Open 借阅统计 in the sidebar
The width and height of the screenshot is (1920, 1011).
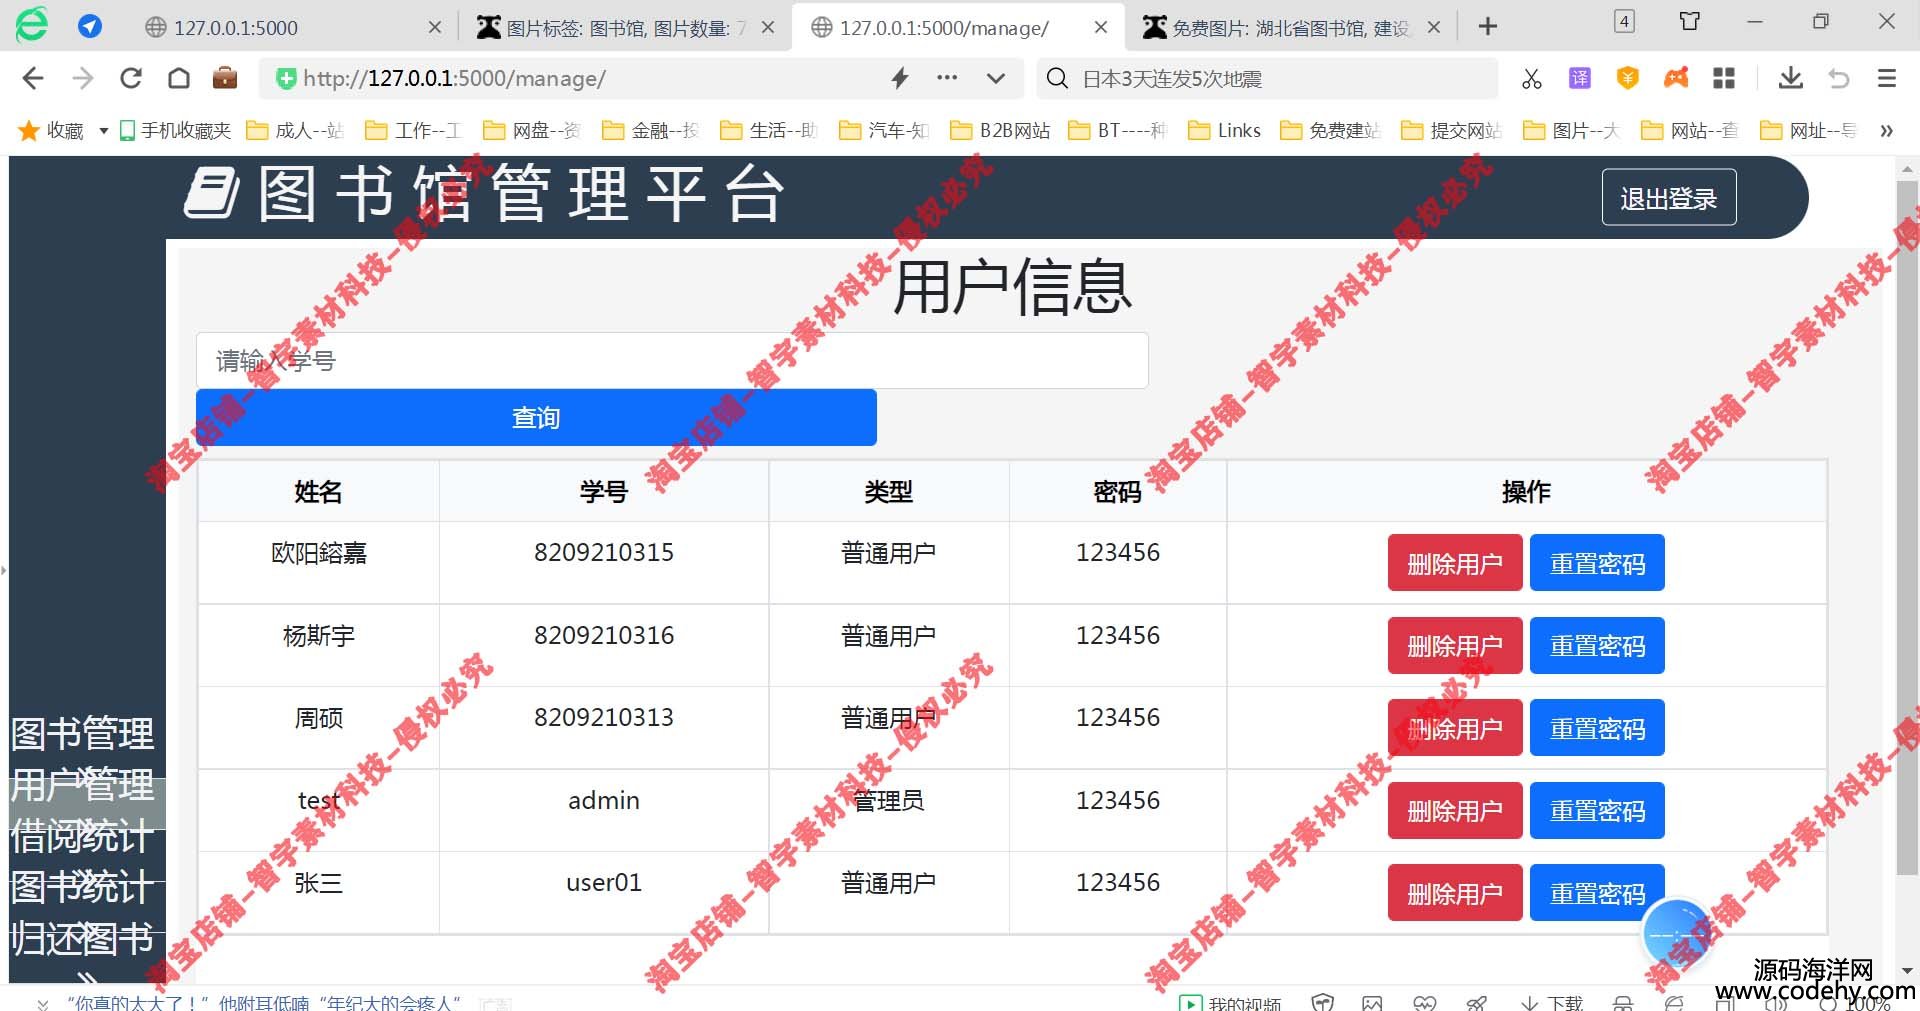83,836
